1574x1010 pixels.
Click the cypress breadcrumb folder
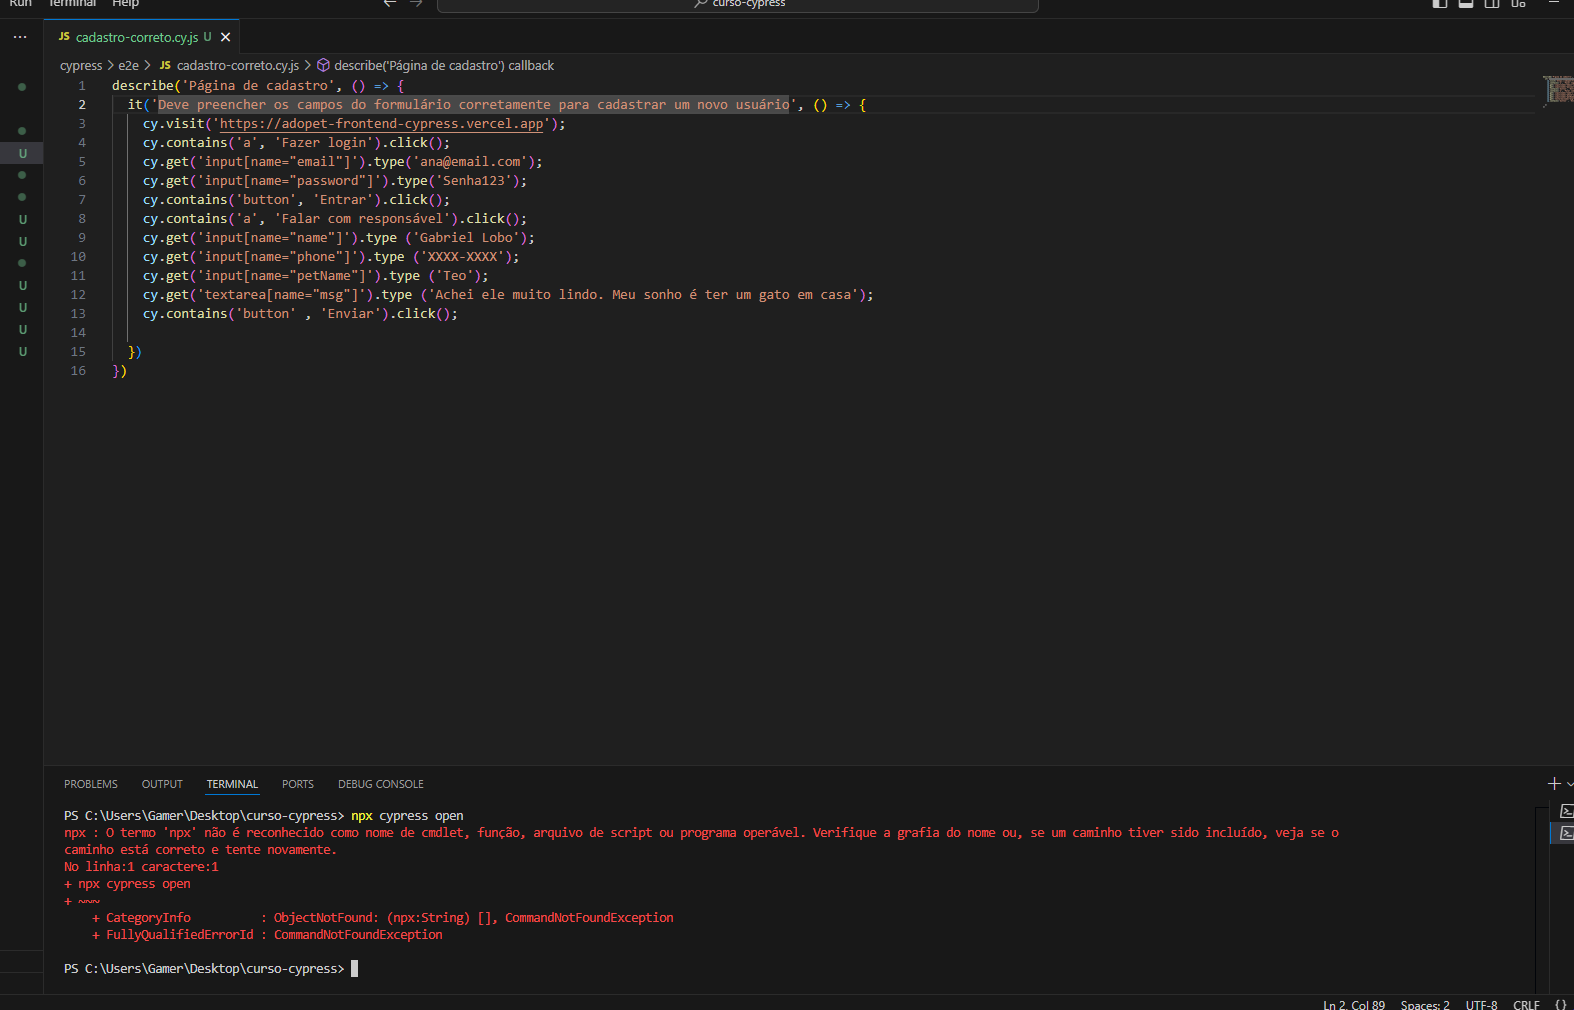pos(81,66)
